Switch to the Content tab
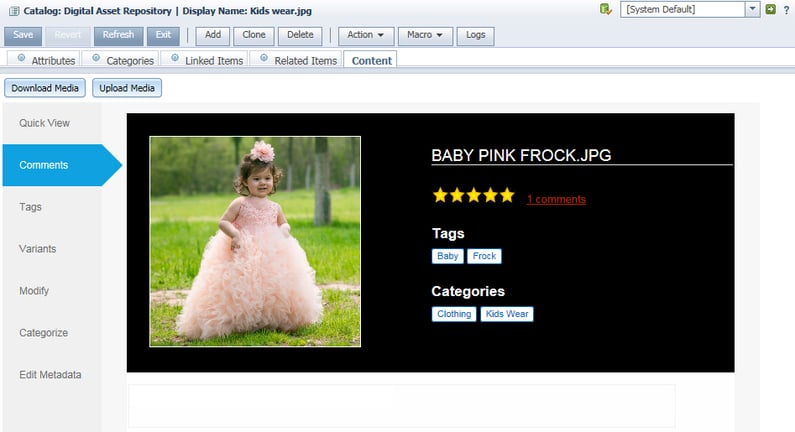 (x=370, y=60)
